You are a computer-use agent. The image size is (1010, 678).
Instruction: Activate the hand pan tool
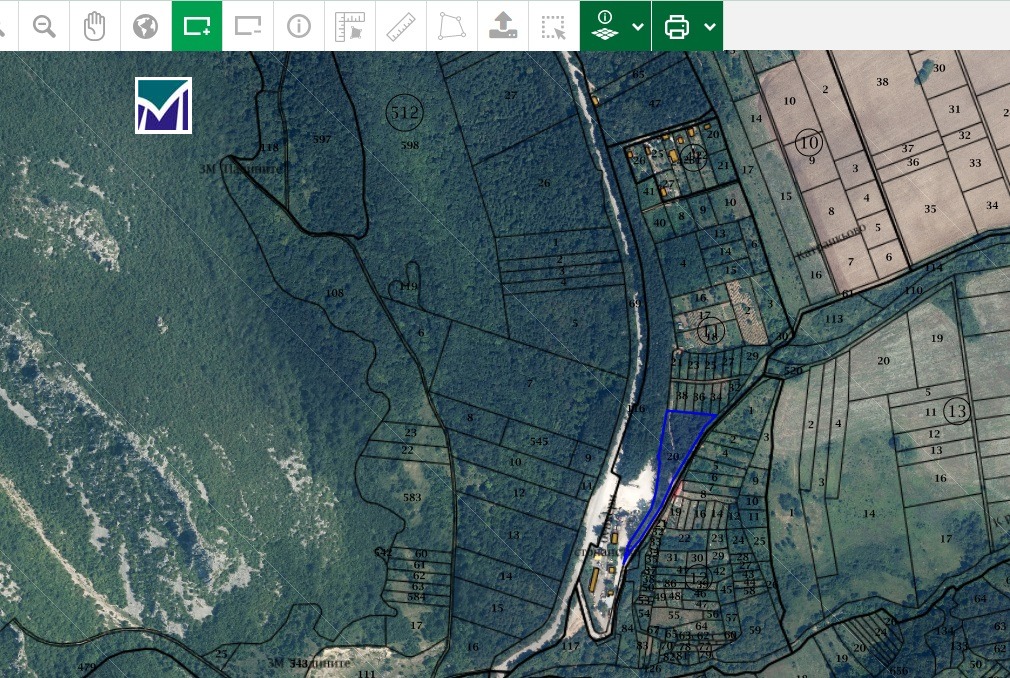point(94,26)
